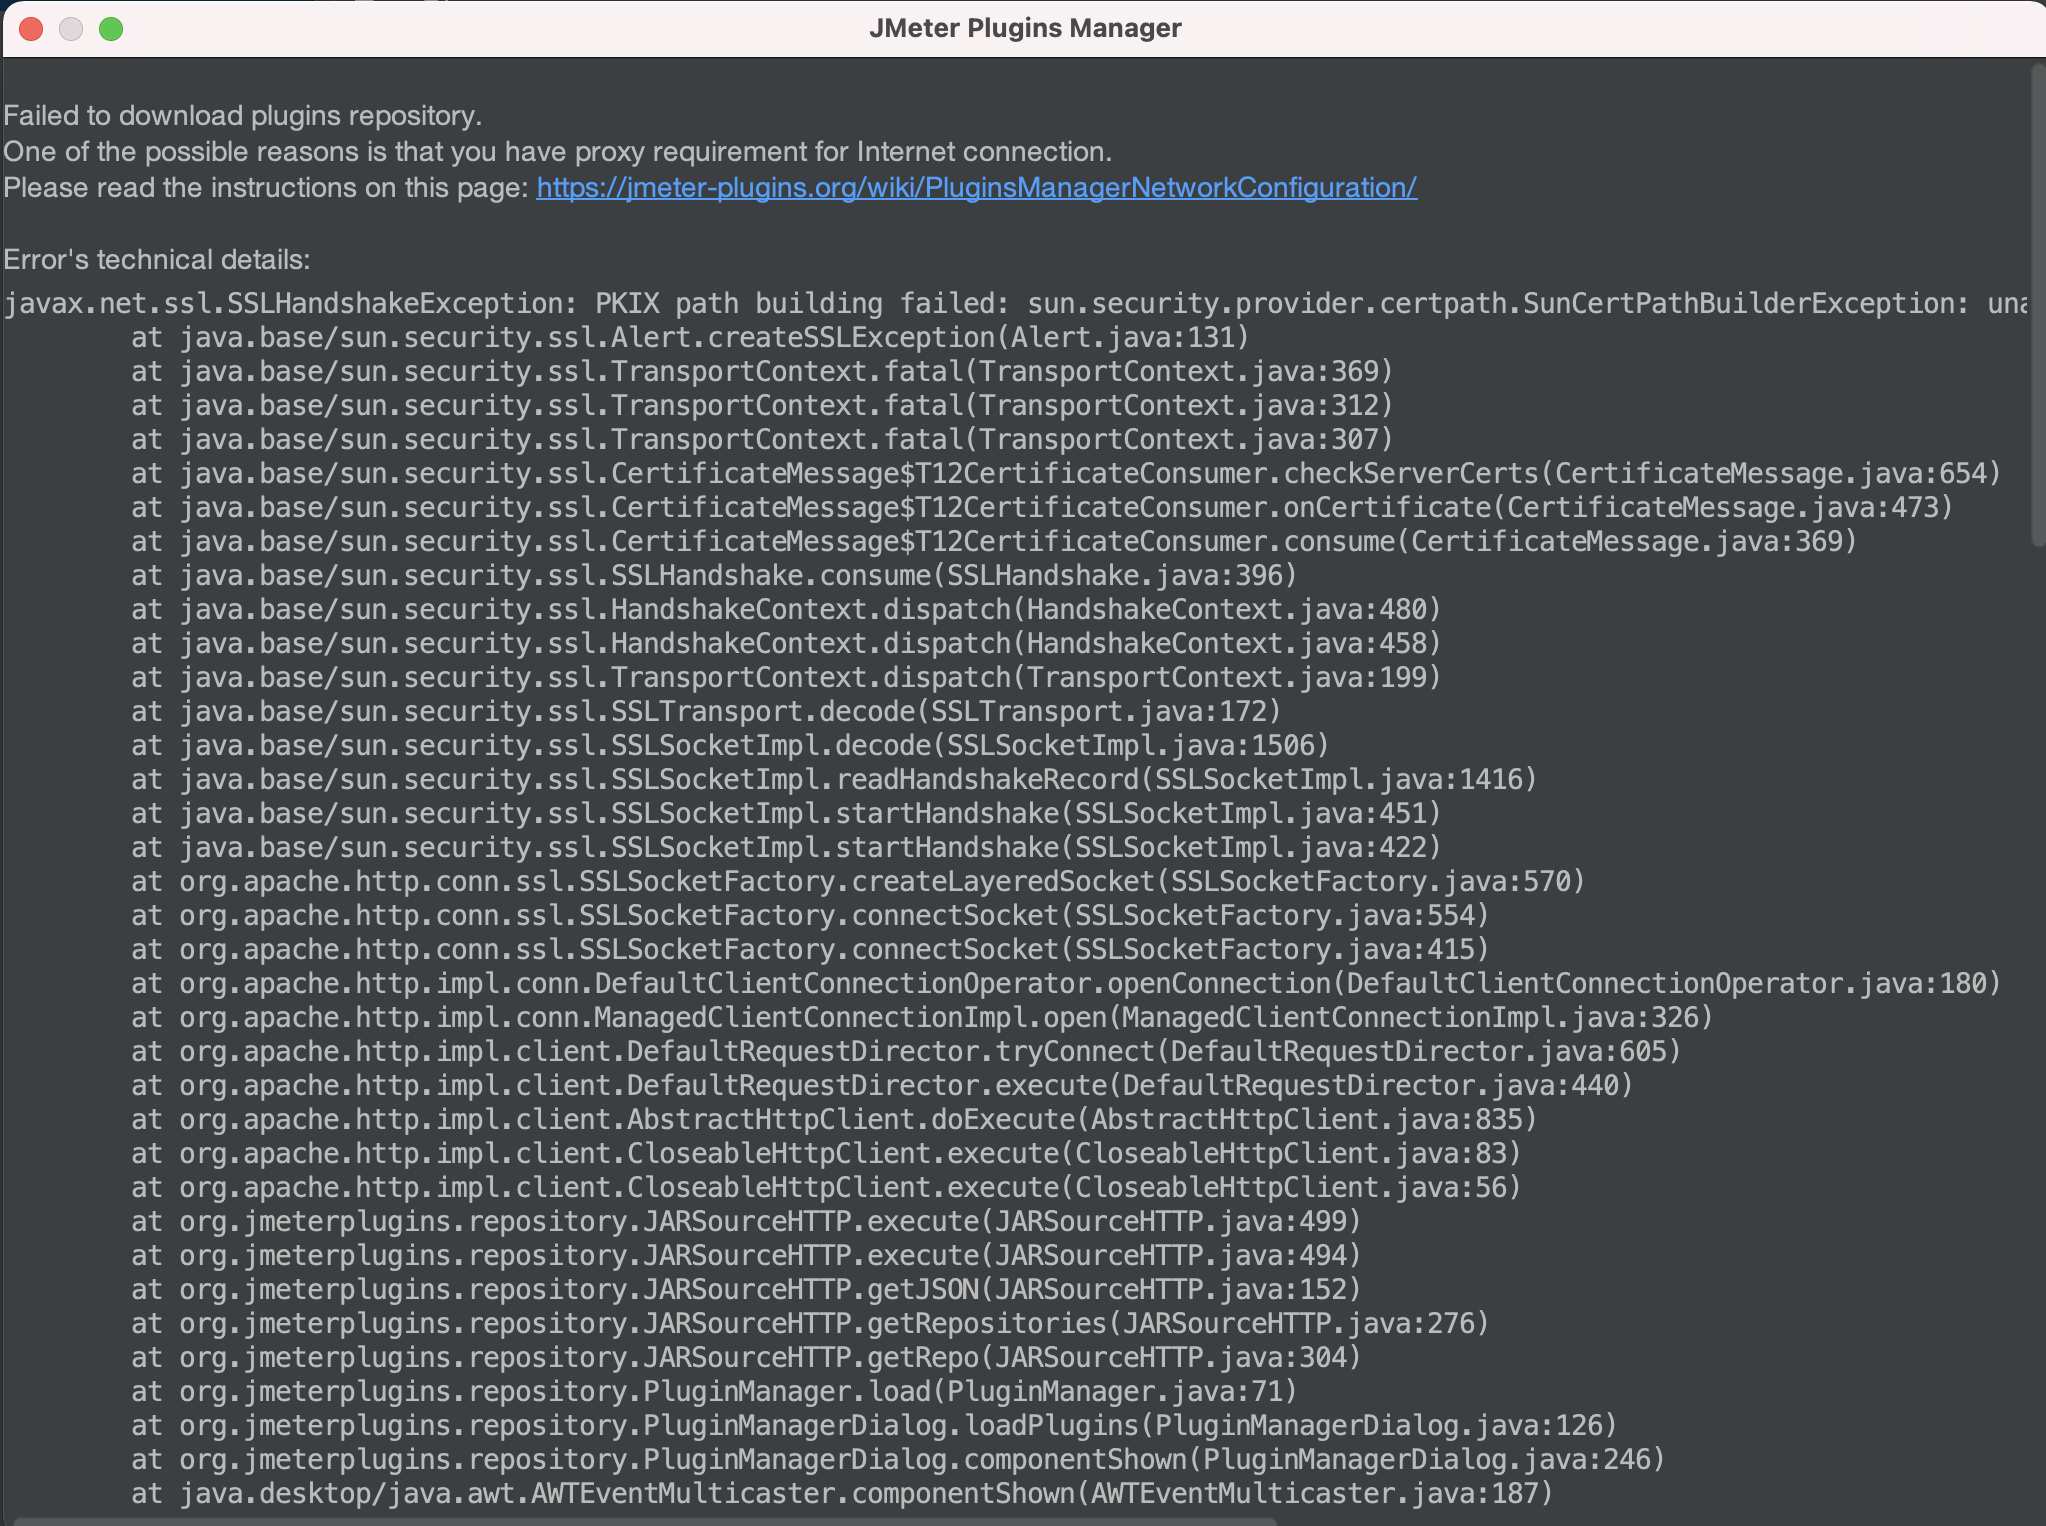Screen dimensions: 2046x1526
Task: Click the SSLSocketImpl.decode(SSLSocketImpl.java:1506) line
Action: pos(730,745)
